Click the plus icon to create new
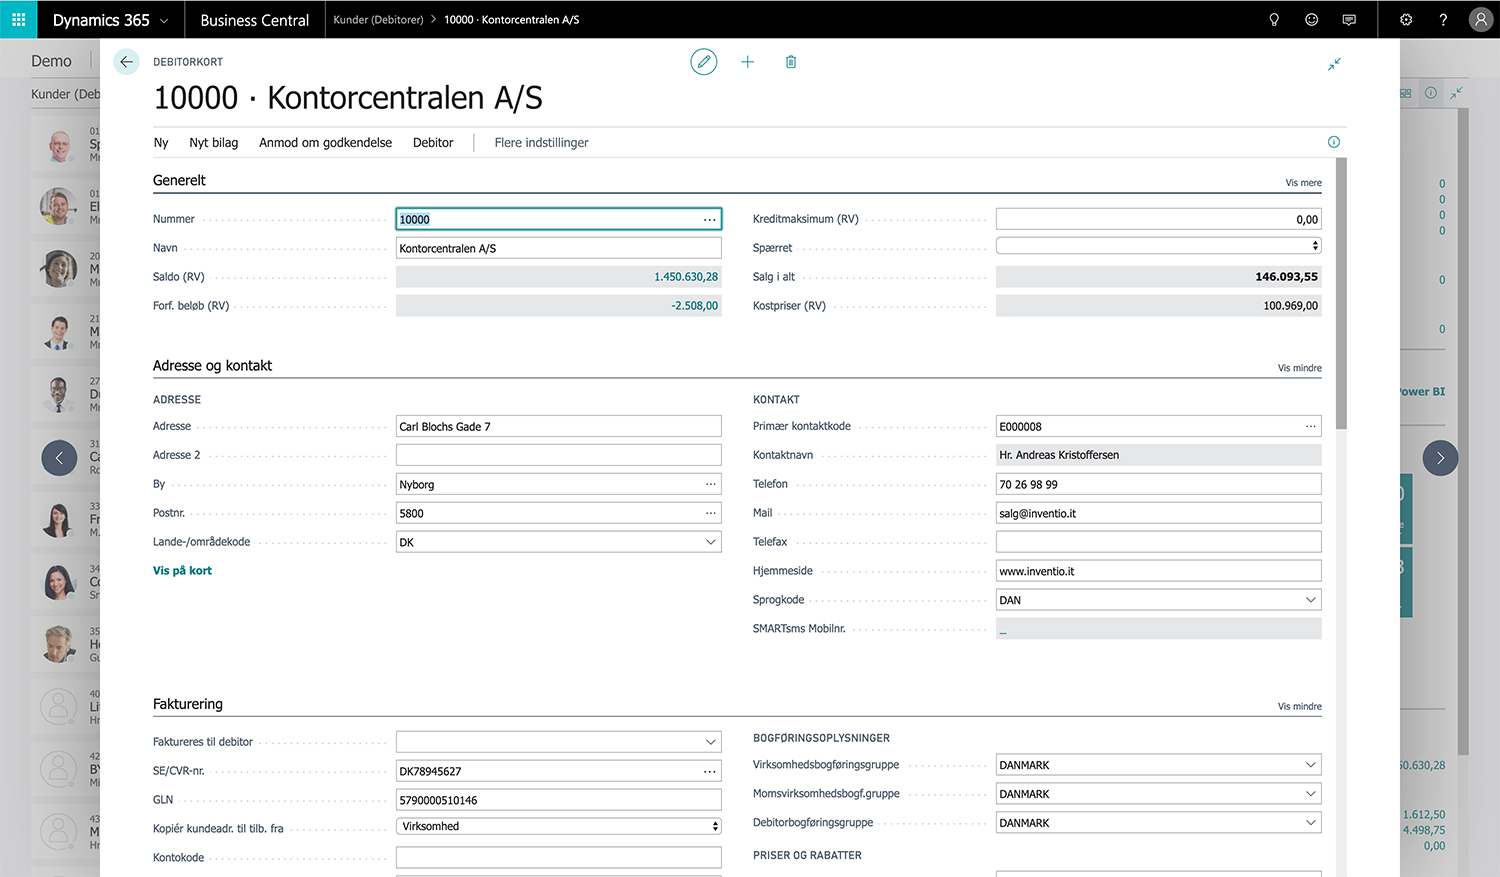The width and height of the screenshot is (1500, 877). (747, 62)
